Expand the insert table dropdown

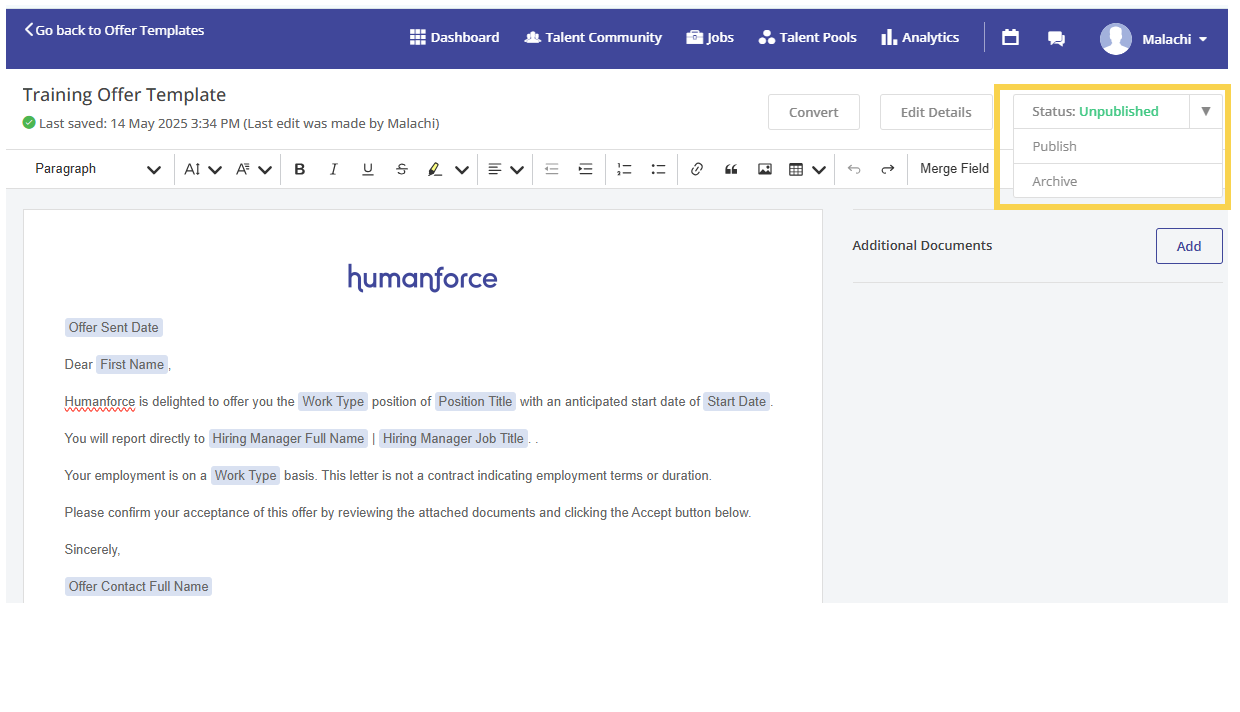[819, 170]
